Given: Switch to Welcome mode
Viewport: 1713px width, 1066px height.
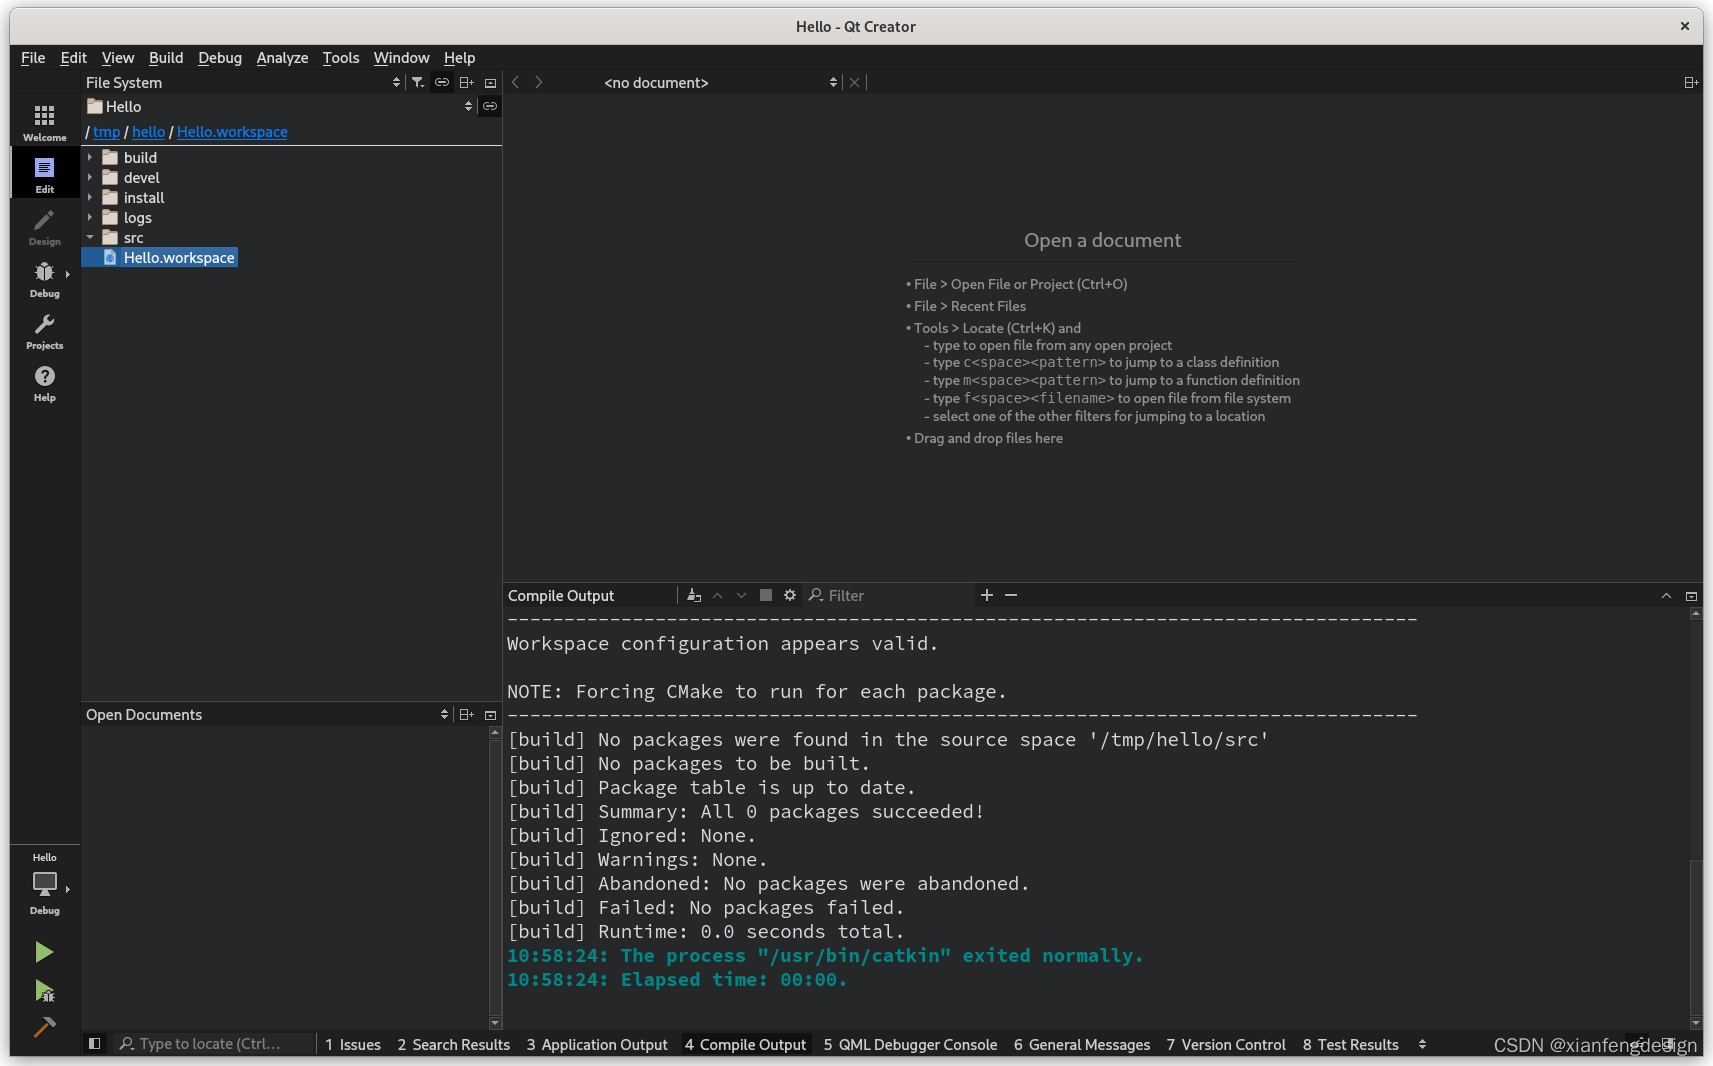Looking at the screenshot, I should coord(44,122).
